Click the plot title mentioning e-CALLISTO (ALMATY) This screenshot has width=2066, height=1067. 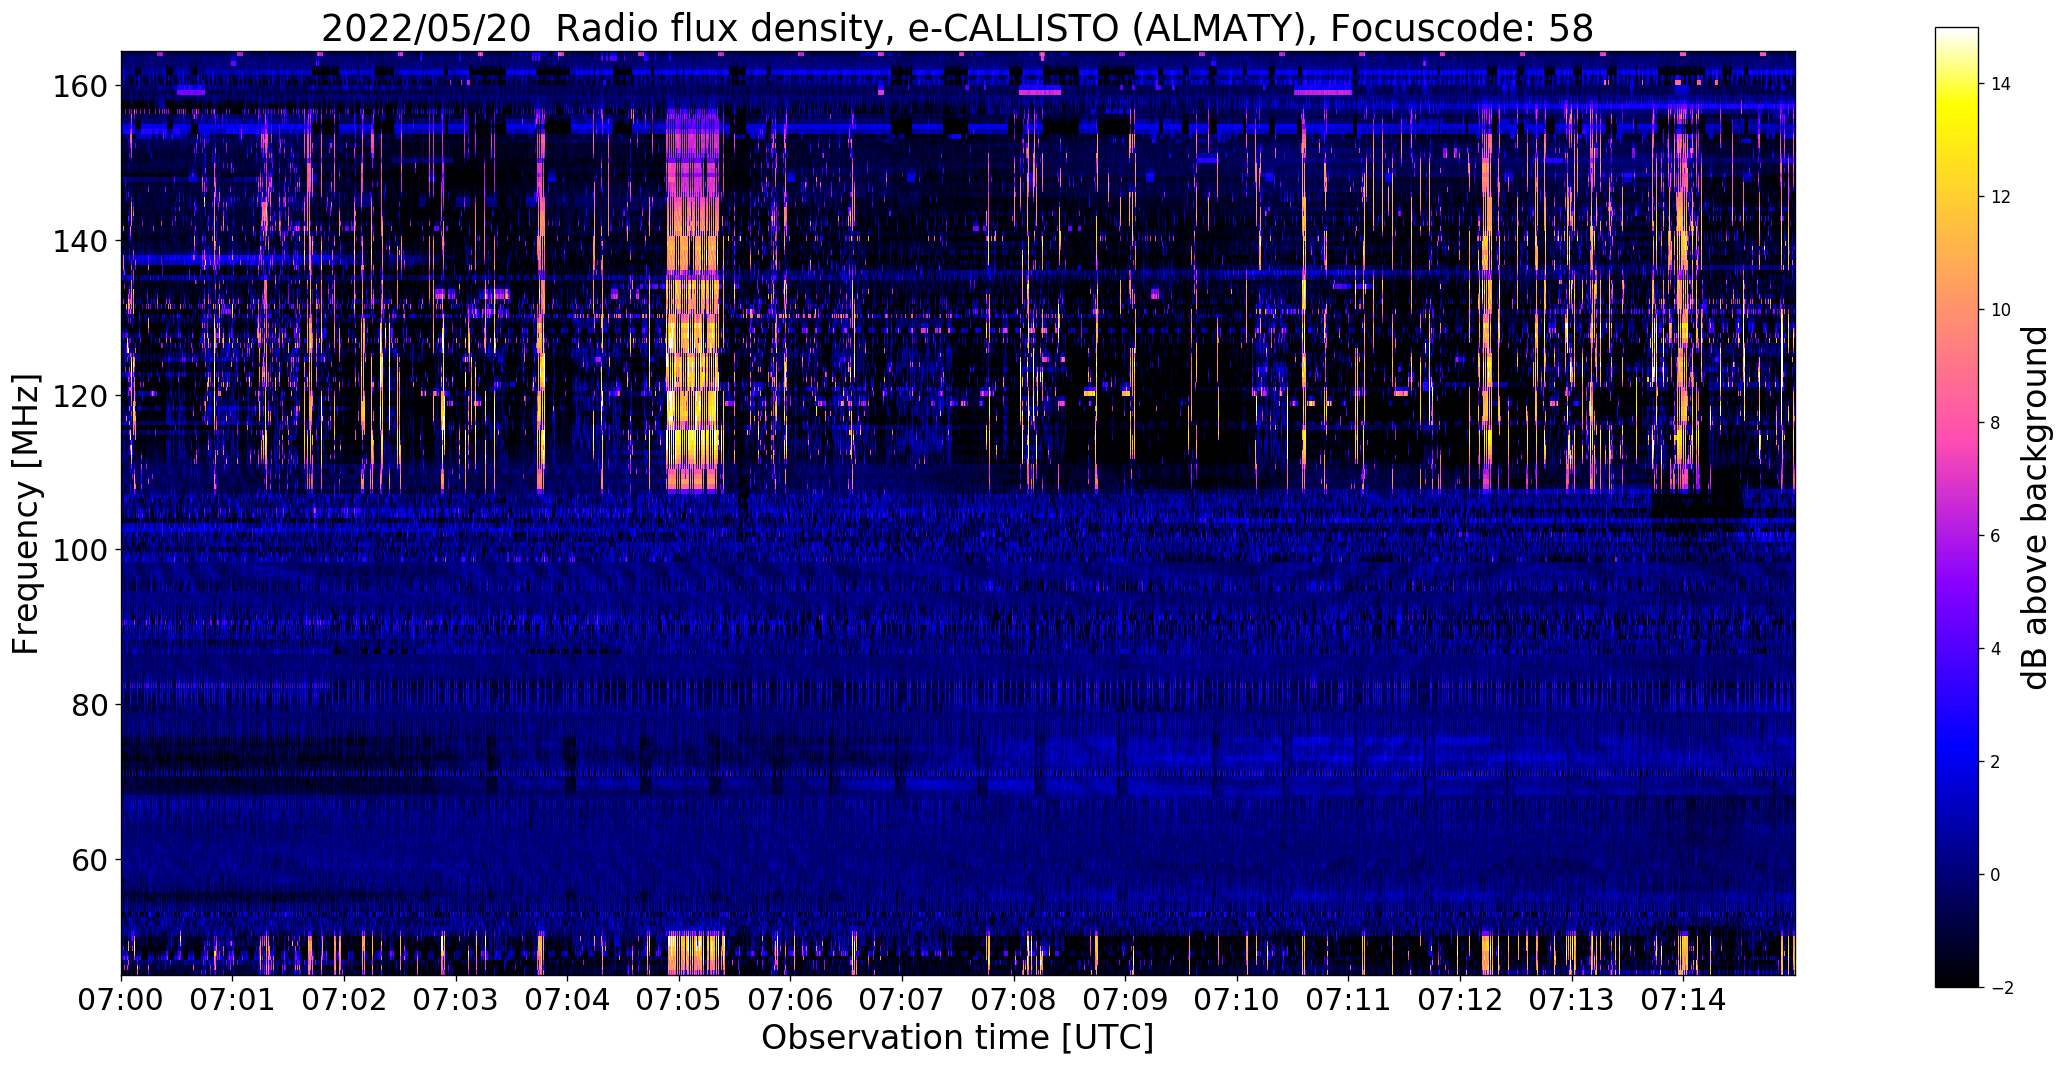pyautogui.click(x=957, y=28)
